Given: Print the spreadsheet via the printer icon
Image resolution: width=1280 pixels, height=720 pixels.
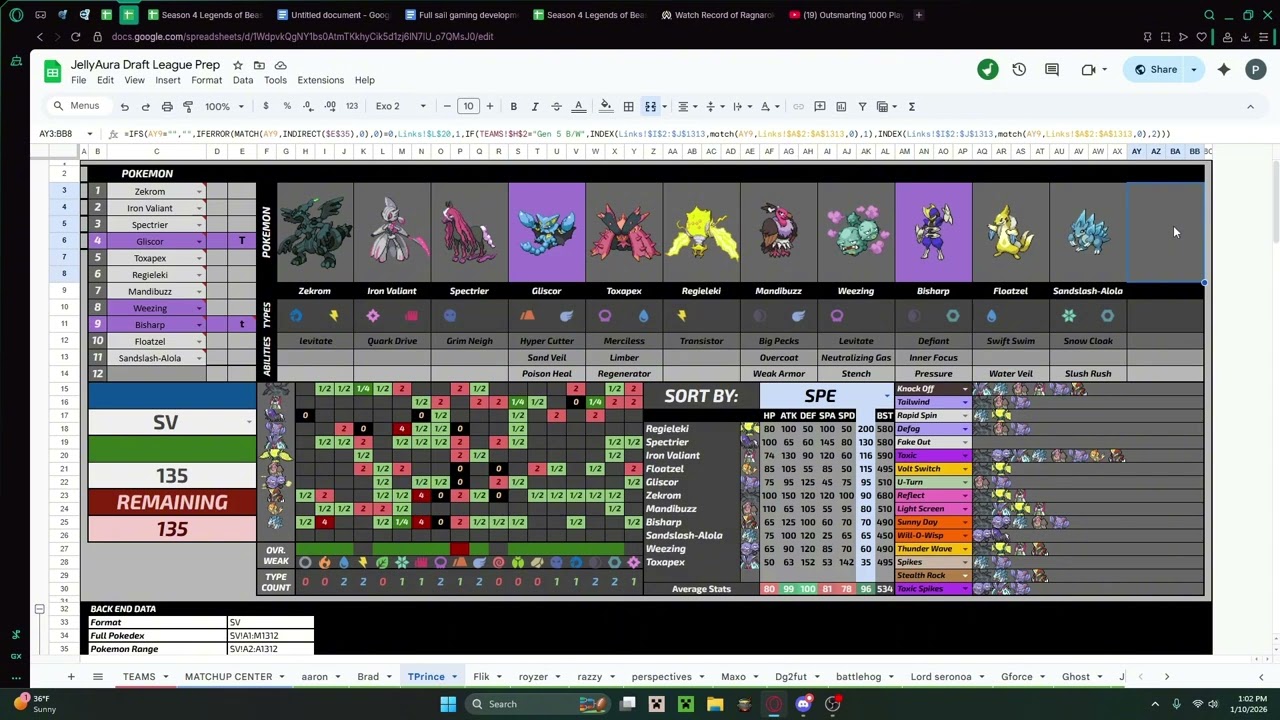Looking at the screenshot, I should [x=167, y=106].
